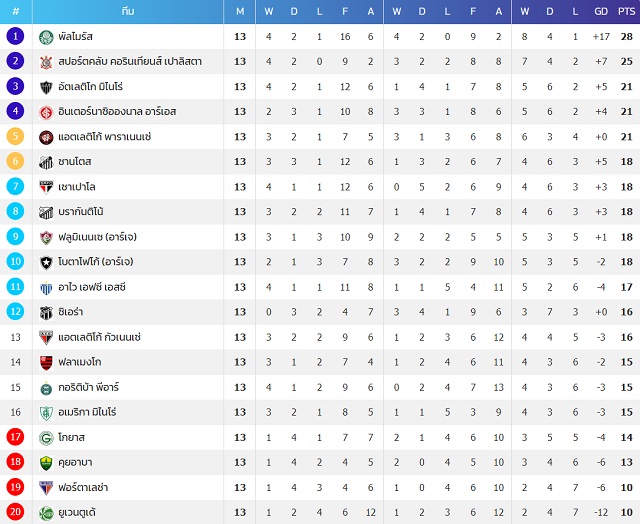The image size is (640, 524).
Task: Click the ทีม column header
Action: [128, 11]
